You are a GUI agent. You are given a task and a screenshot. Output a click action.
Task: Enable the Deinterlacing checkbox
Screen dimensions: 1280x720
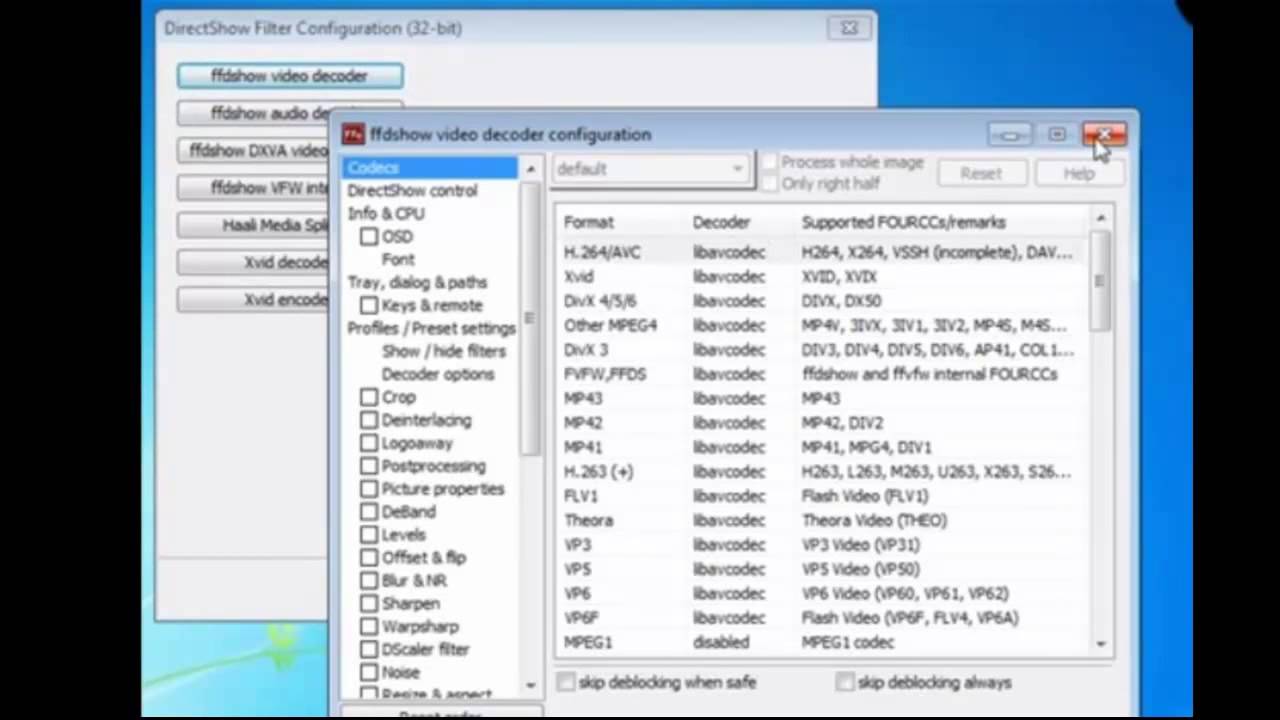pyautogui.click(x=369, y=420)
